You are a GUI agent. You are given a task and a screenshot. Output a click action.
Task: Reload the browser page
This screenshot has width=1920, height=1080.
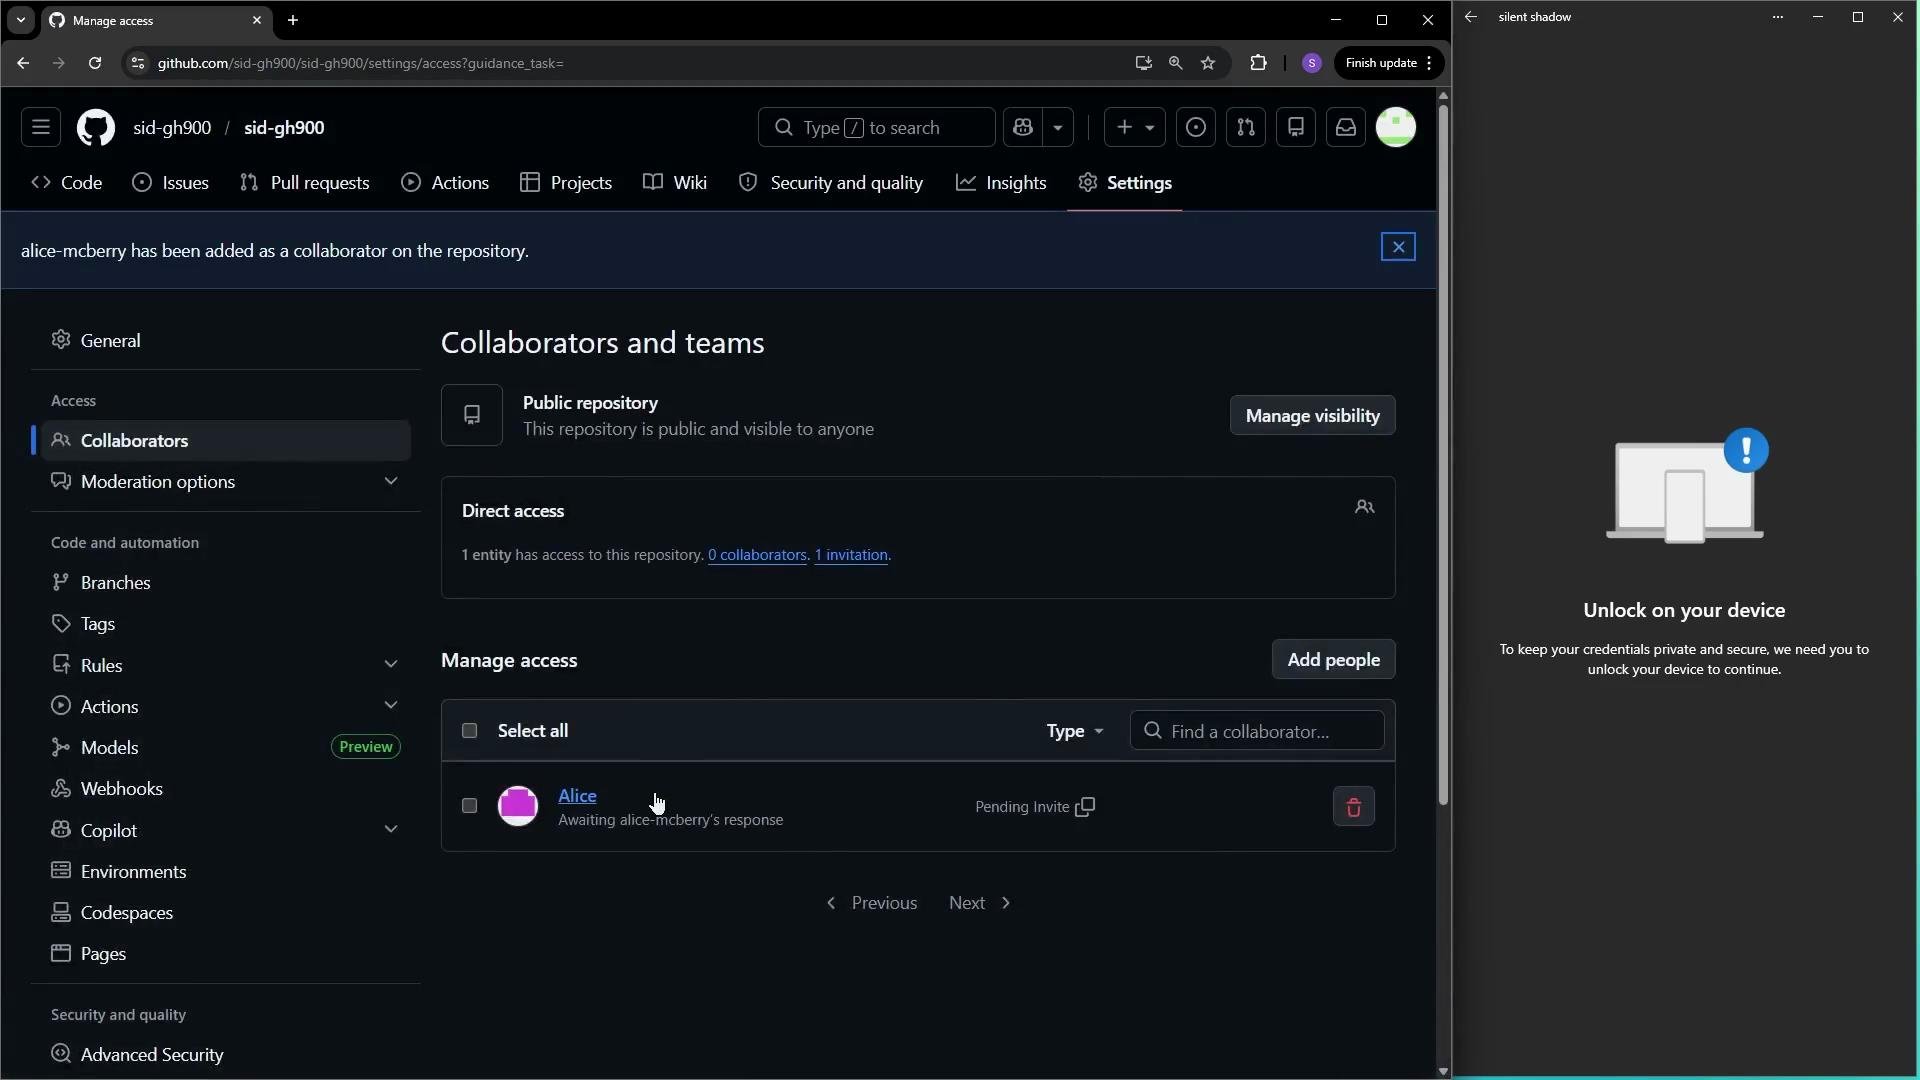pos(95,63)
